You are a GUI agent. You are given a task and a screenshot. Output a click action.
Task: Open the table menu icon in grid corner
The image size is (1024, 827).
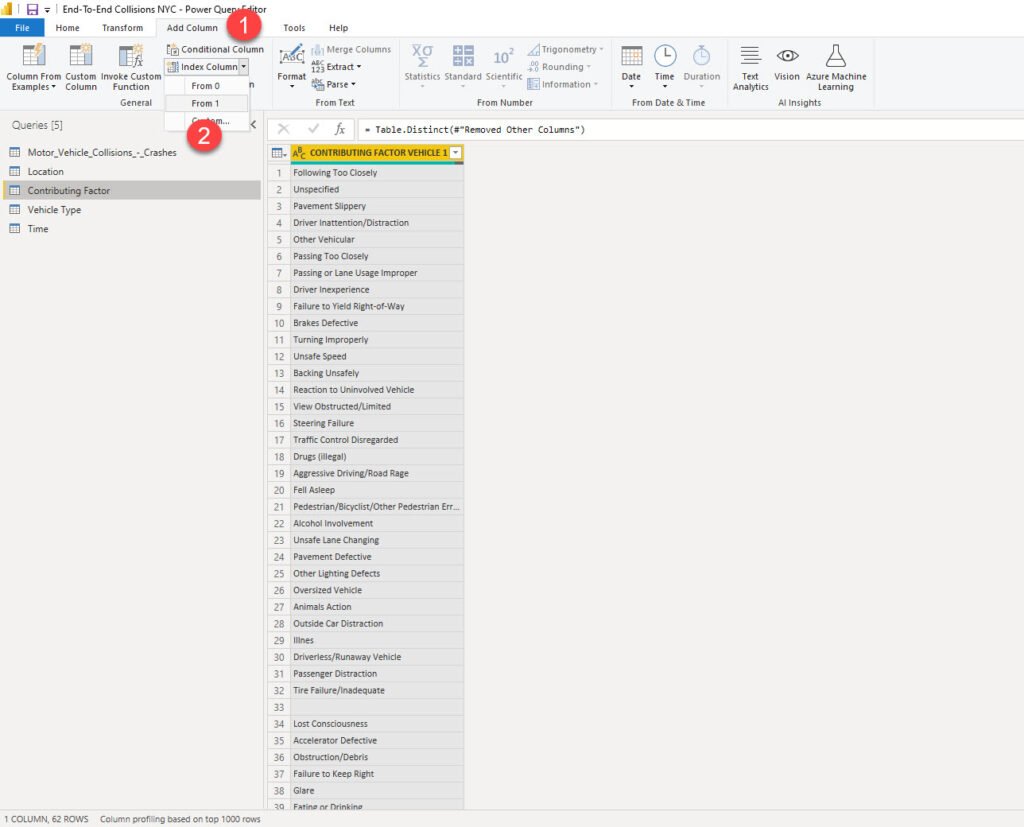tap(279, 153)
